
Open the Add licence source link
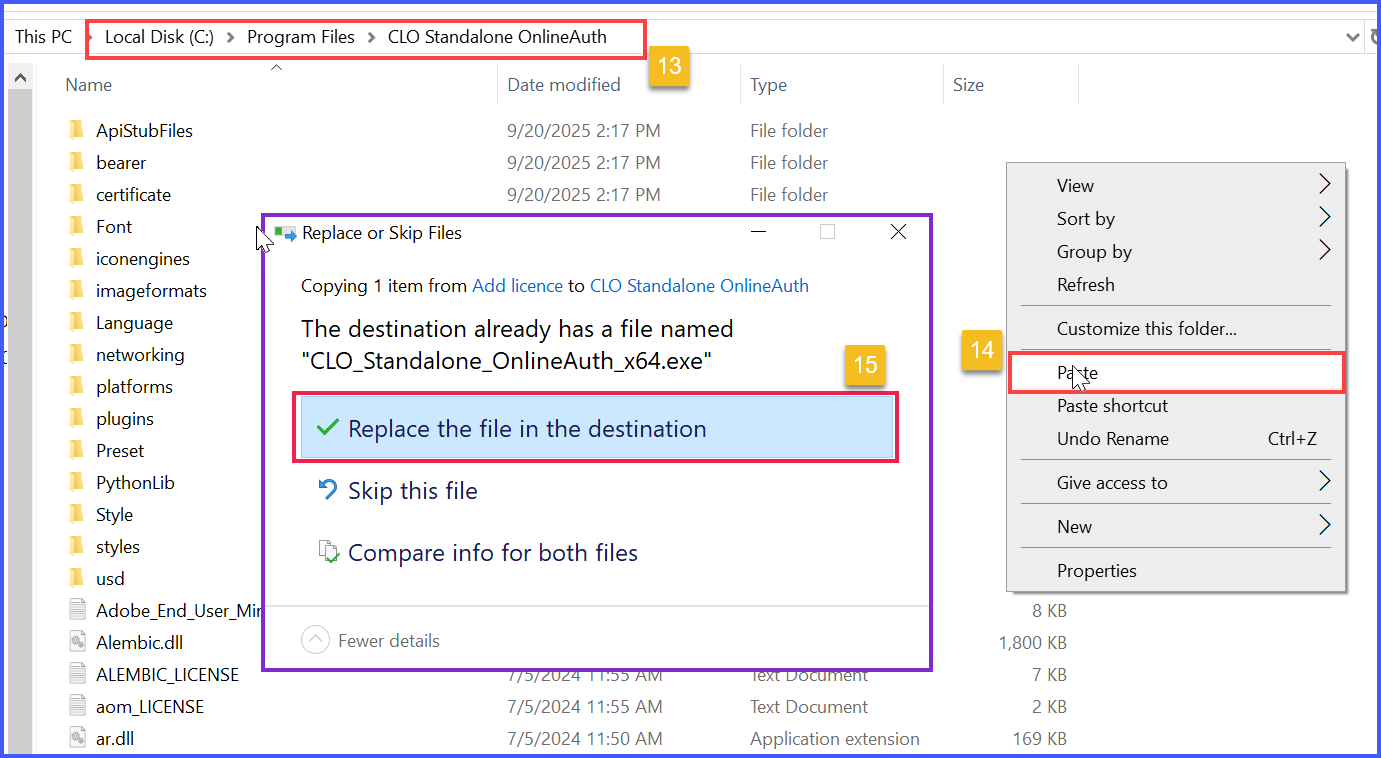click(517, 286)
